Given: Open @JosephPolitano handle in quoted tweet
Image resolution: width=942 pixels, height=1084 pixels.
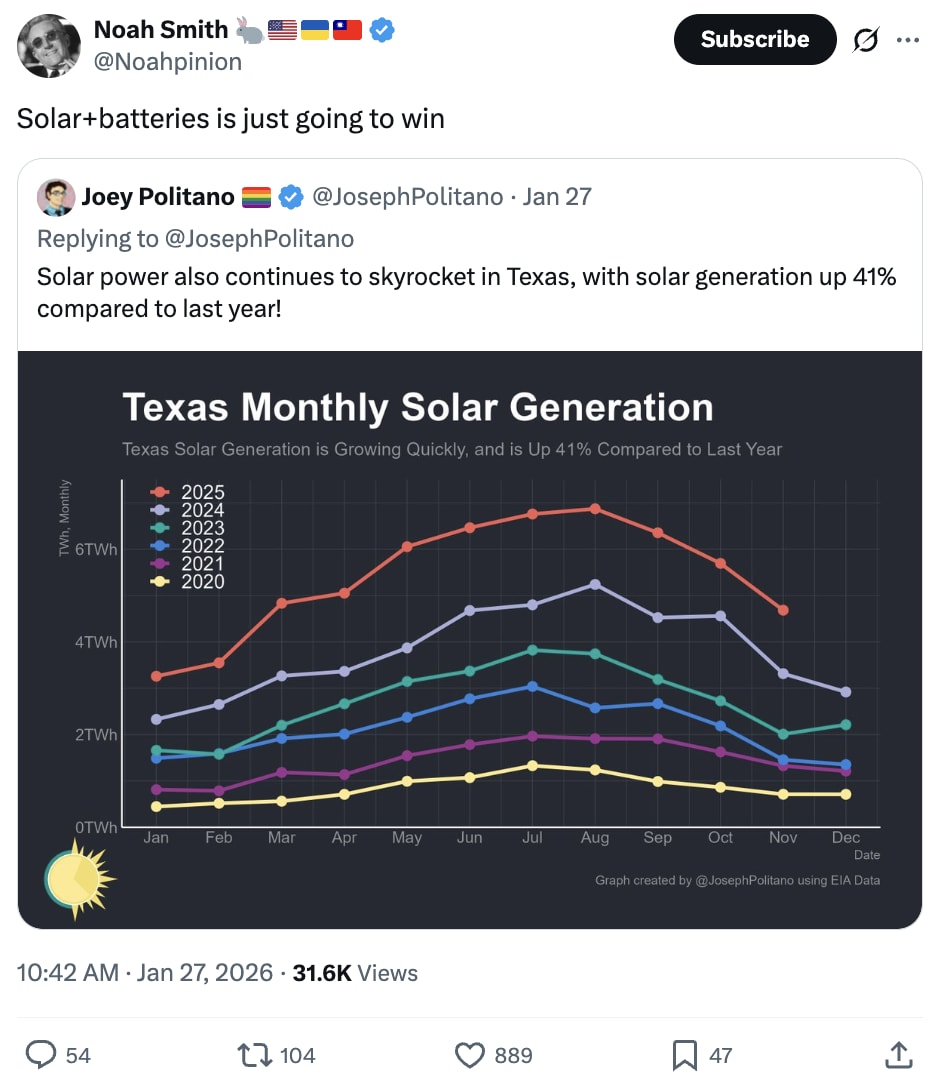Looking at the screenshot, I should coord(408,197).
